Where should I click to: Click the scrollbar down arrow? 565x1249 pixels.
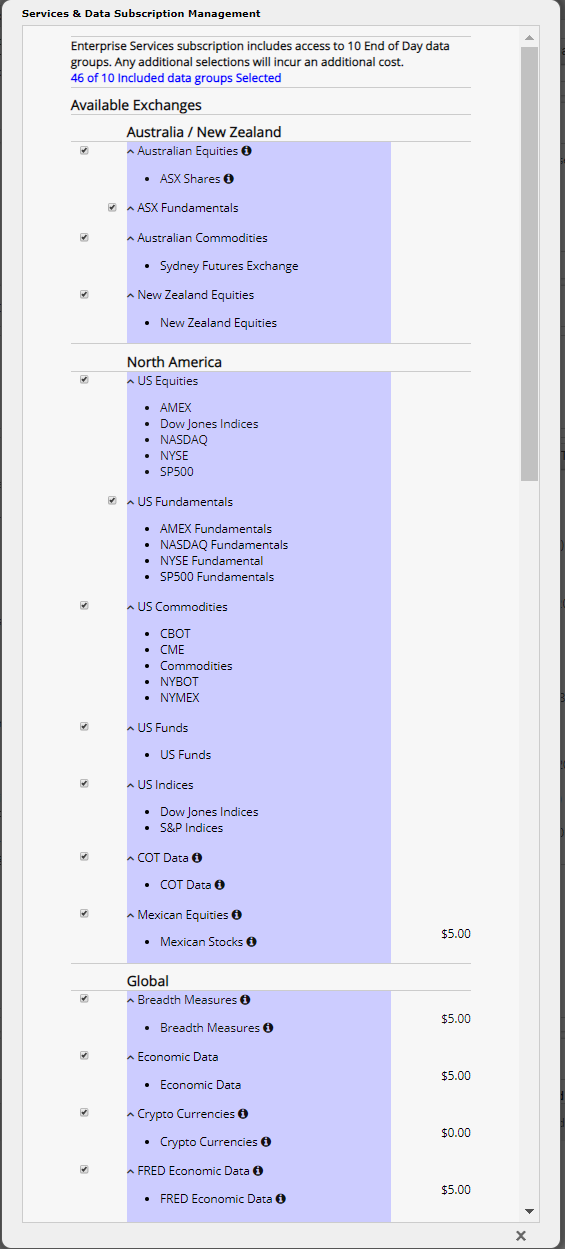click(529, 1212)
